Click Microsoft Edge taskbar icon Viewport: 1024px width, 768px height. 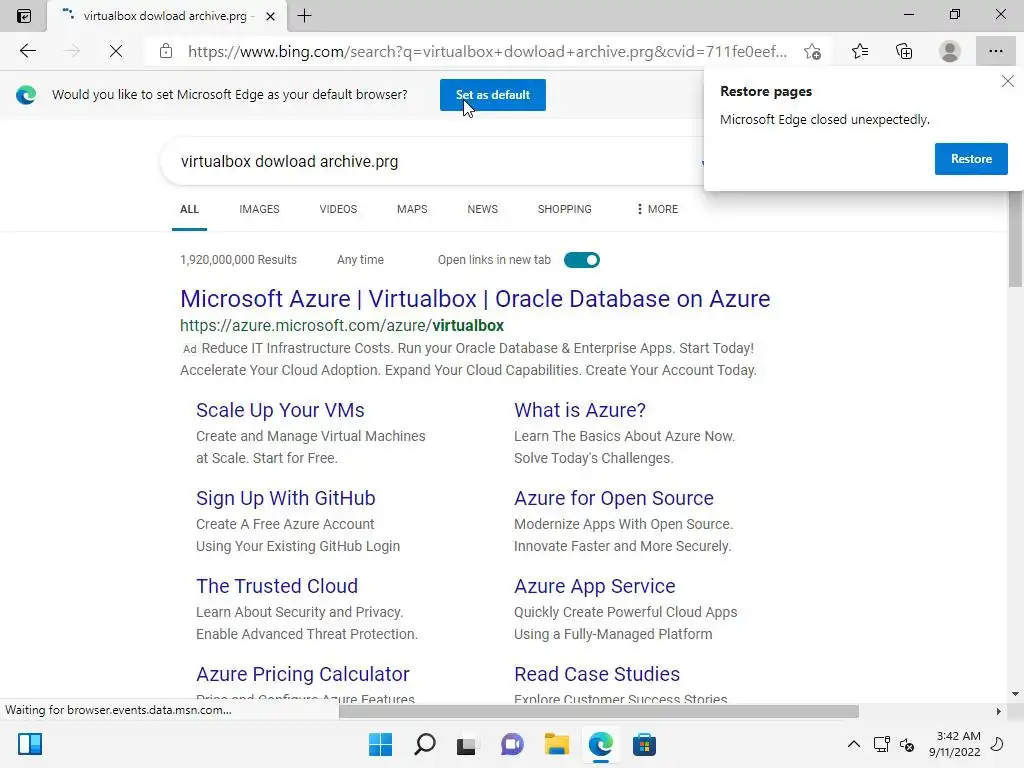coord(600,744)
